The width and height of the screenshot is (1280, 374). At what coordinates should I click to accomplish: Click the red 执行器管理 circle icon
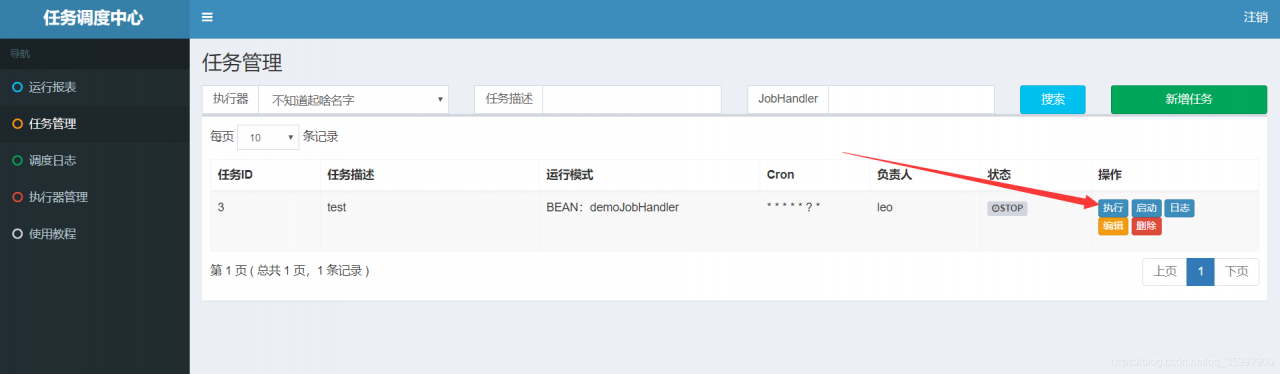point(16,197)
